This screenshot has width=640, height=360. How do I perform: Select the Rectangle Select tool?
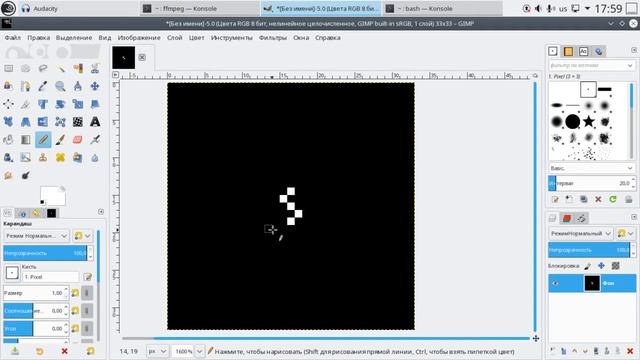8,69
